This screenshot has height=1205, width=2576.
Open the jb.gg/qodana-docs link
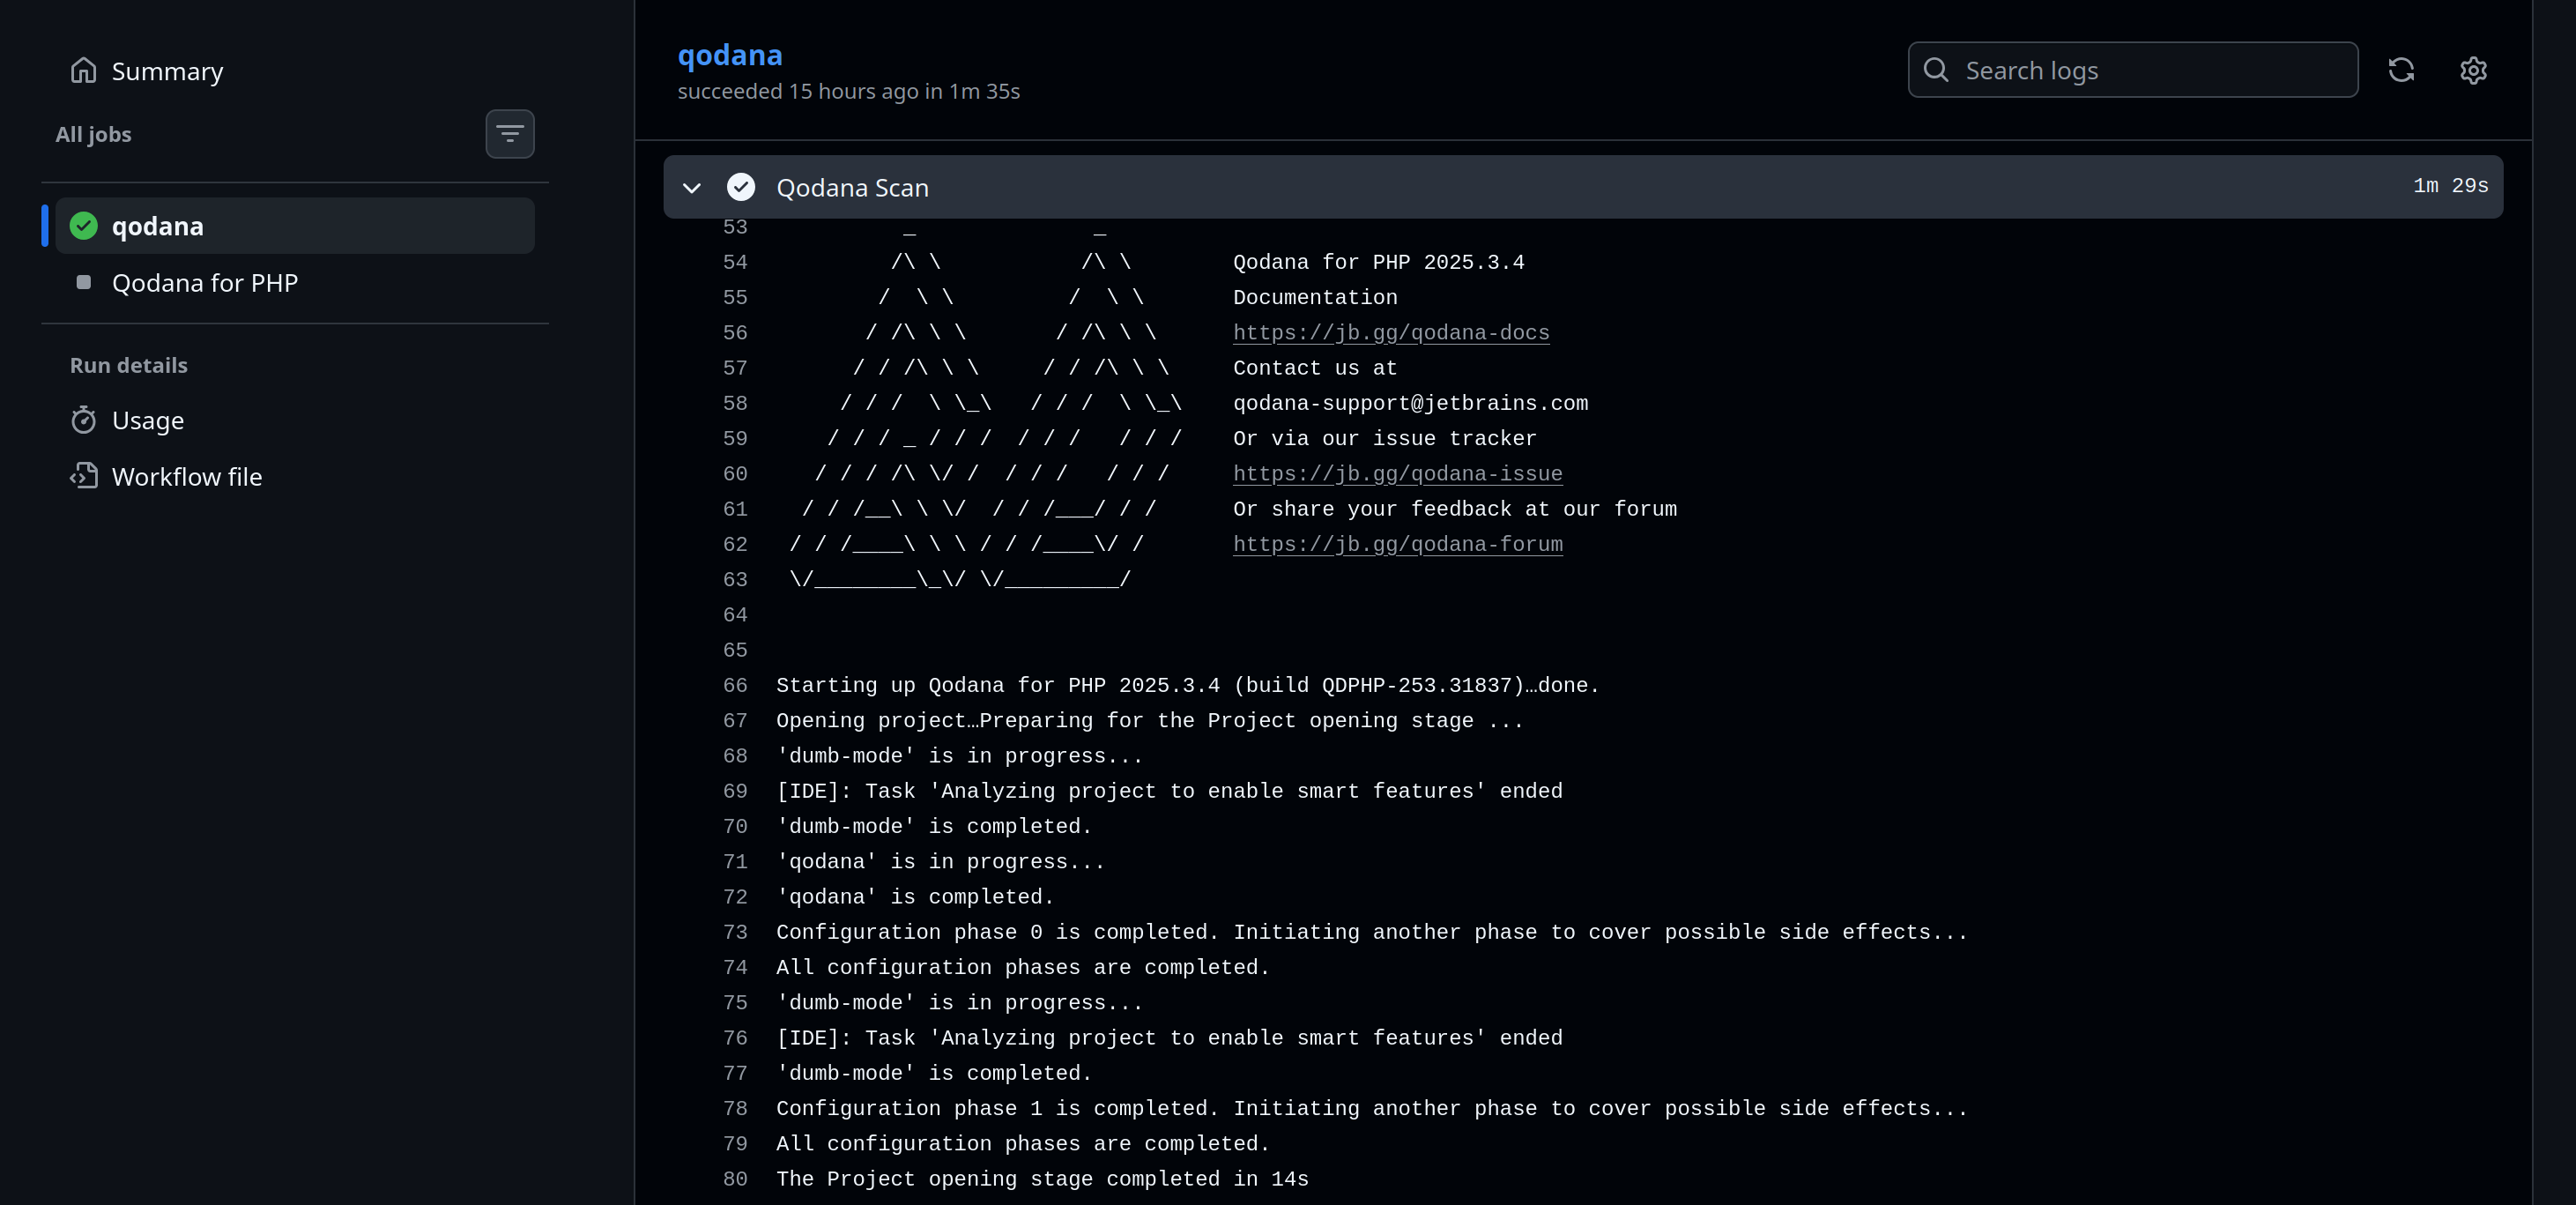(x=1391, y=333)
